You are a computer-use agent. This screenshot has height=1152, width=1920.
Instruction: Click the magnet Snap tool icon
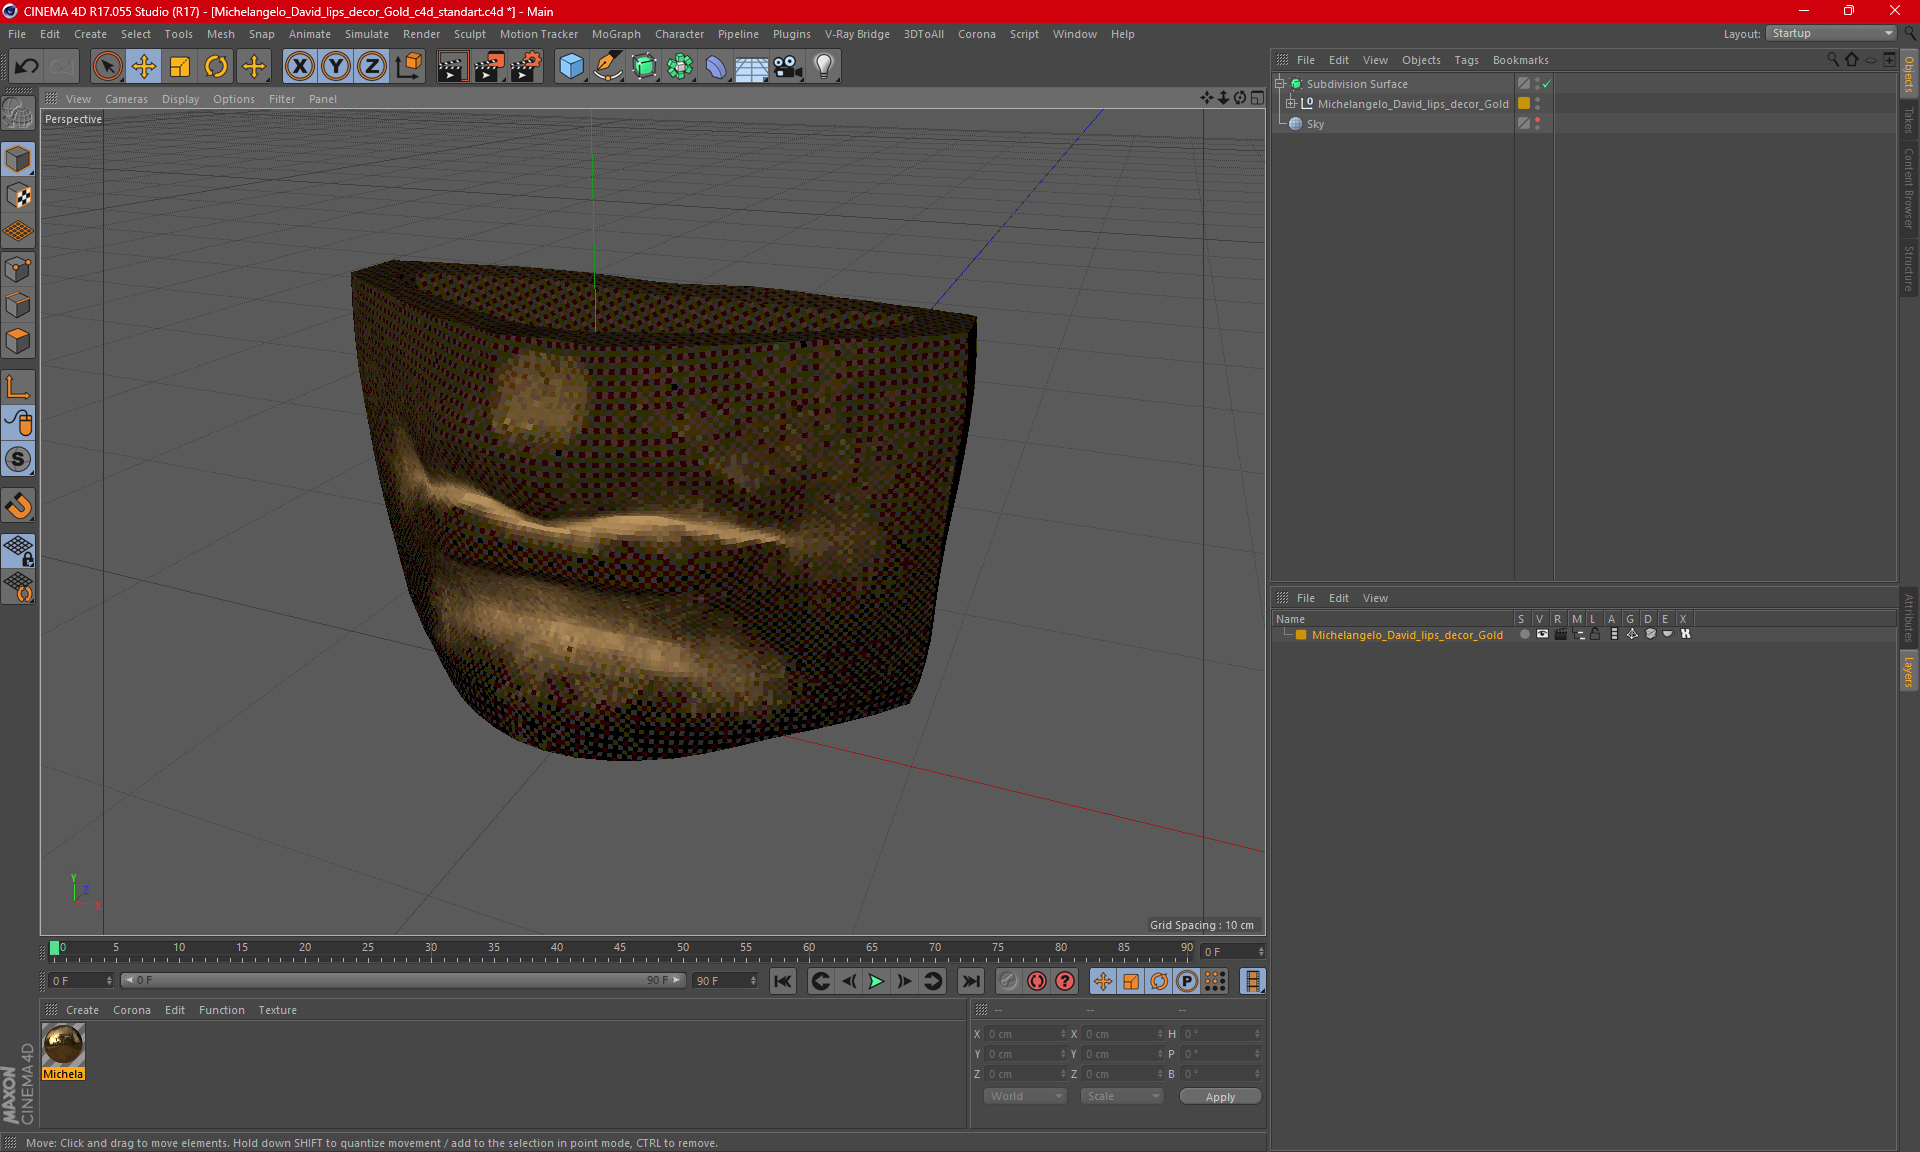click(18, 506)
